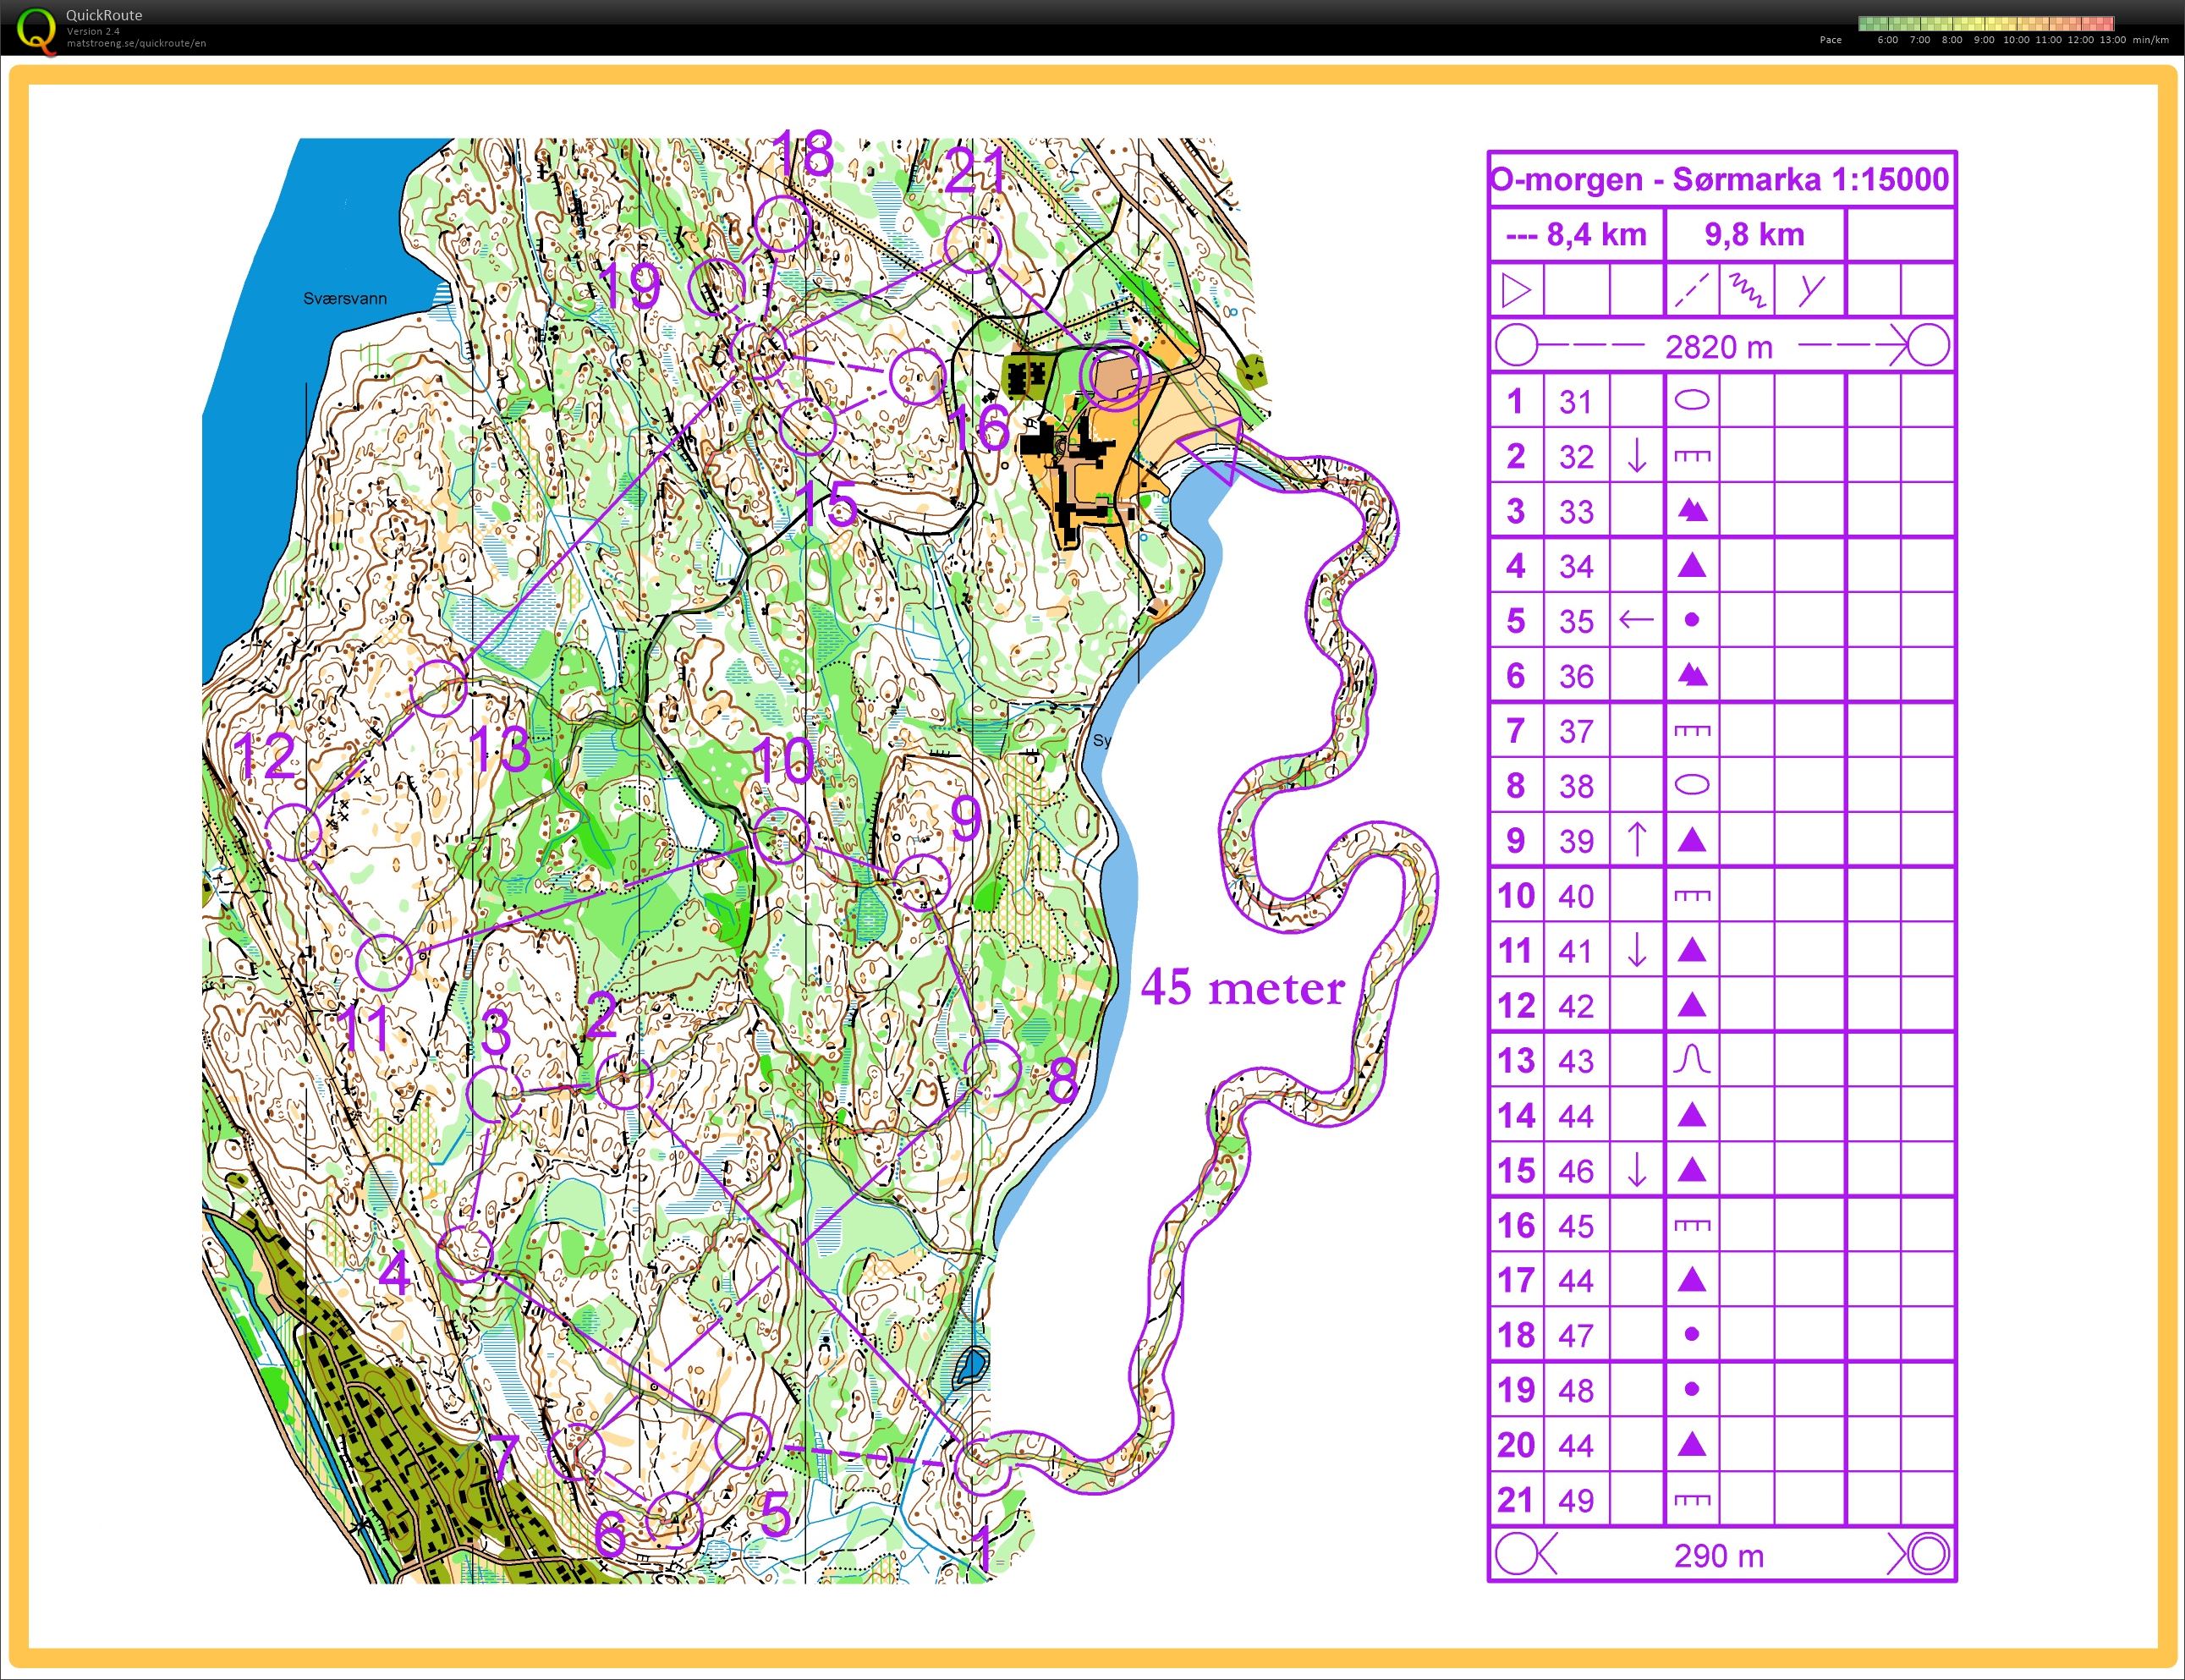The image size is (2185, 1680).
Task: Click the depression oval symbol for control 1
Action: coord(1691,401)
